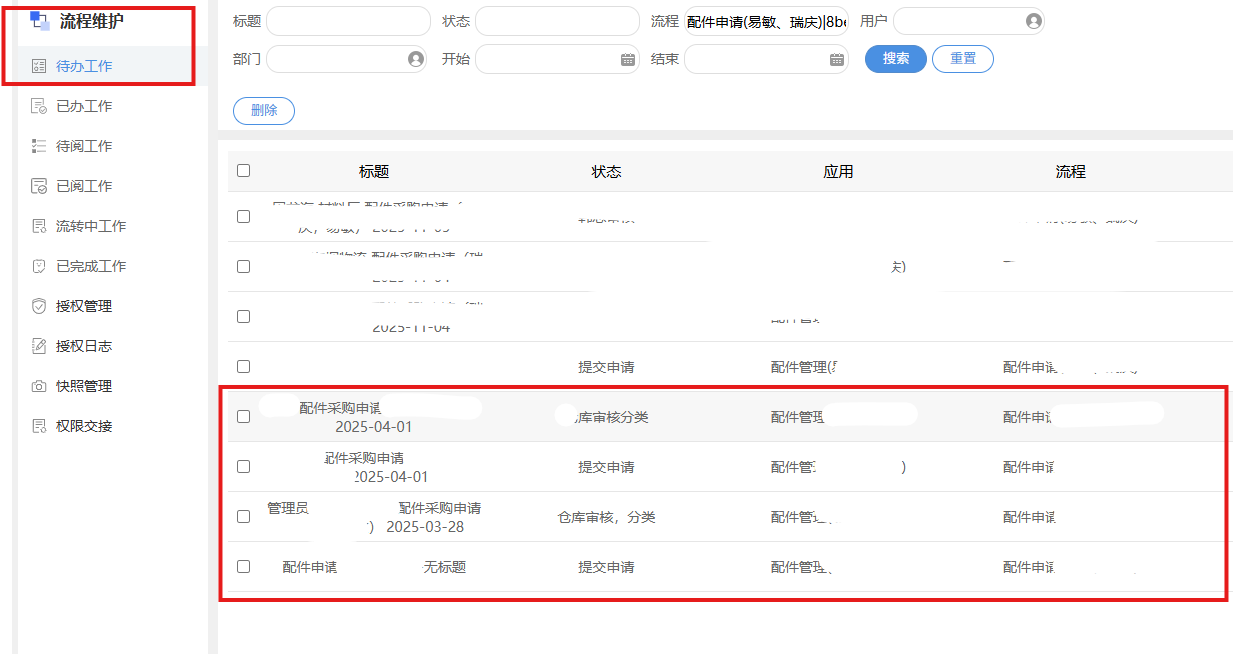Check the row titled 无标题
The width and height of the screenshot is (1233, 654).
tap(243, 566)
